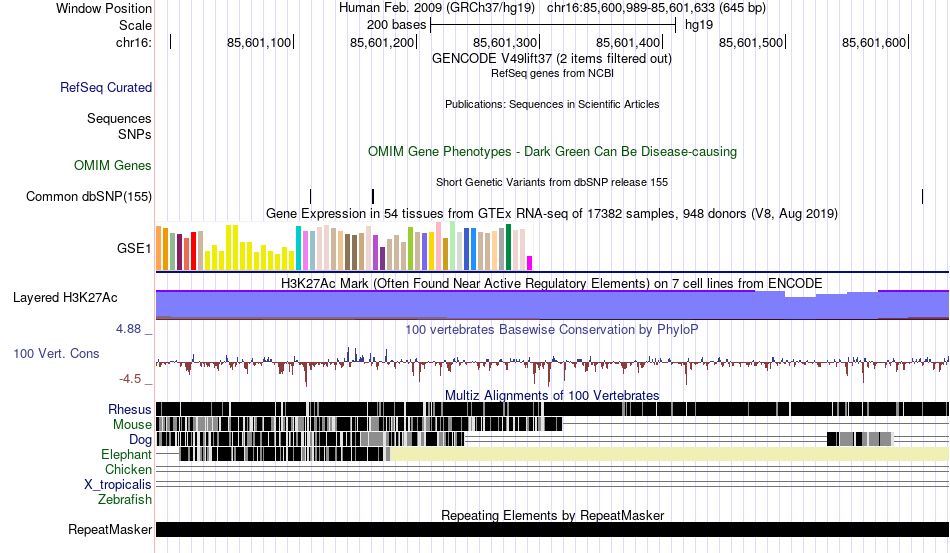Select the Zebrafish alignment label
This screenshot has width=950, height=553.
pos(125,500)
